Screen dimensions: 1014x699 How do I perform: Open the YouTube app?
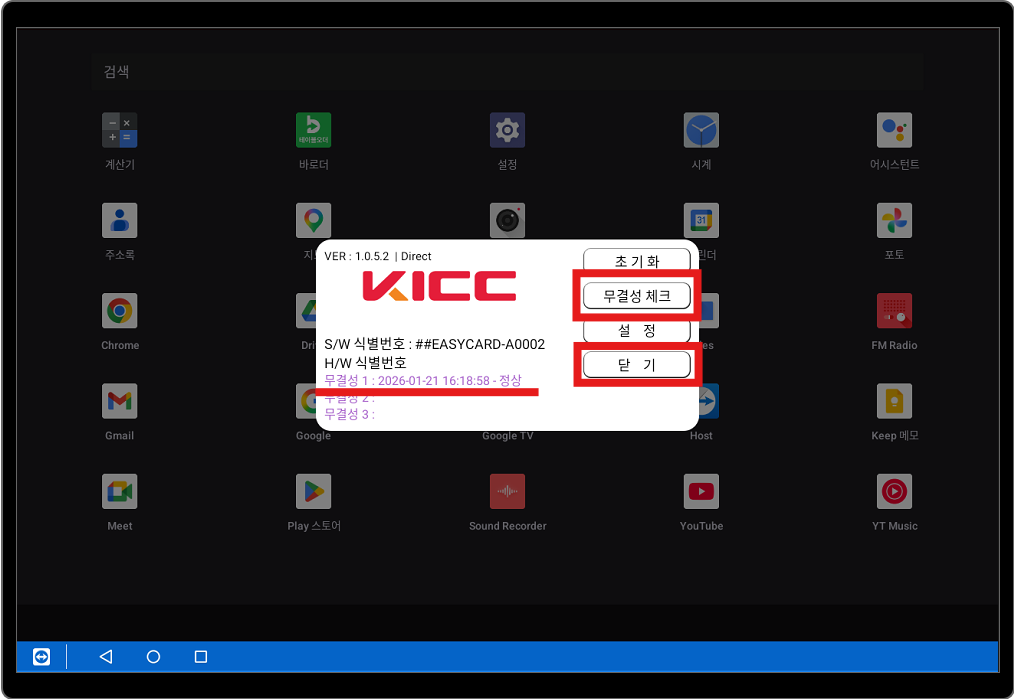point(701,492)
